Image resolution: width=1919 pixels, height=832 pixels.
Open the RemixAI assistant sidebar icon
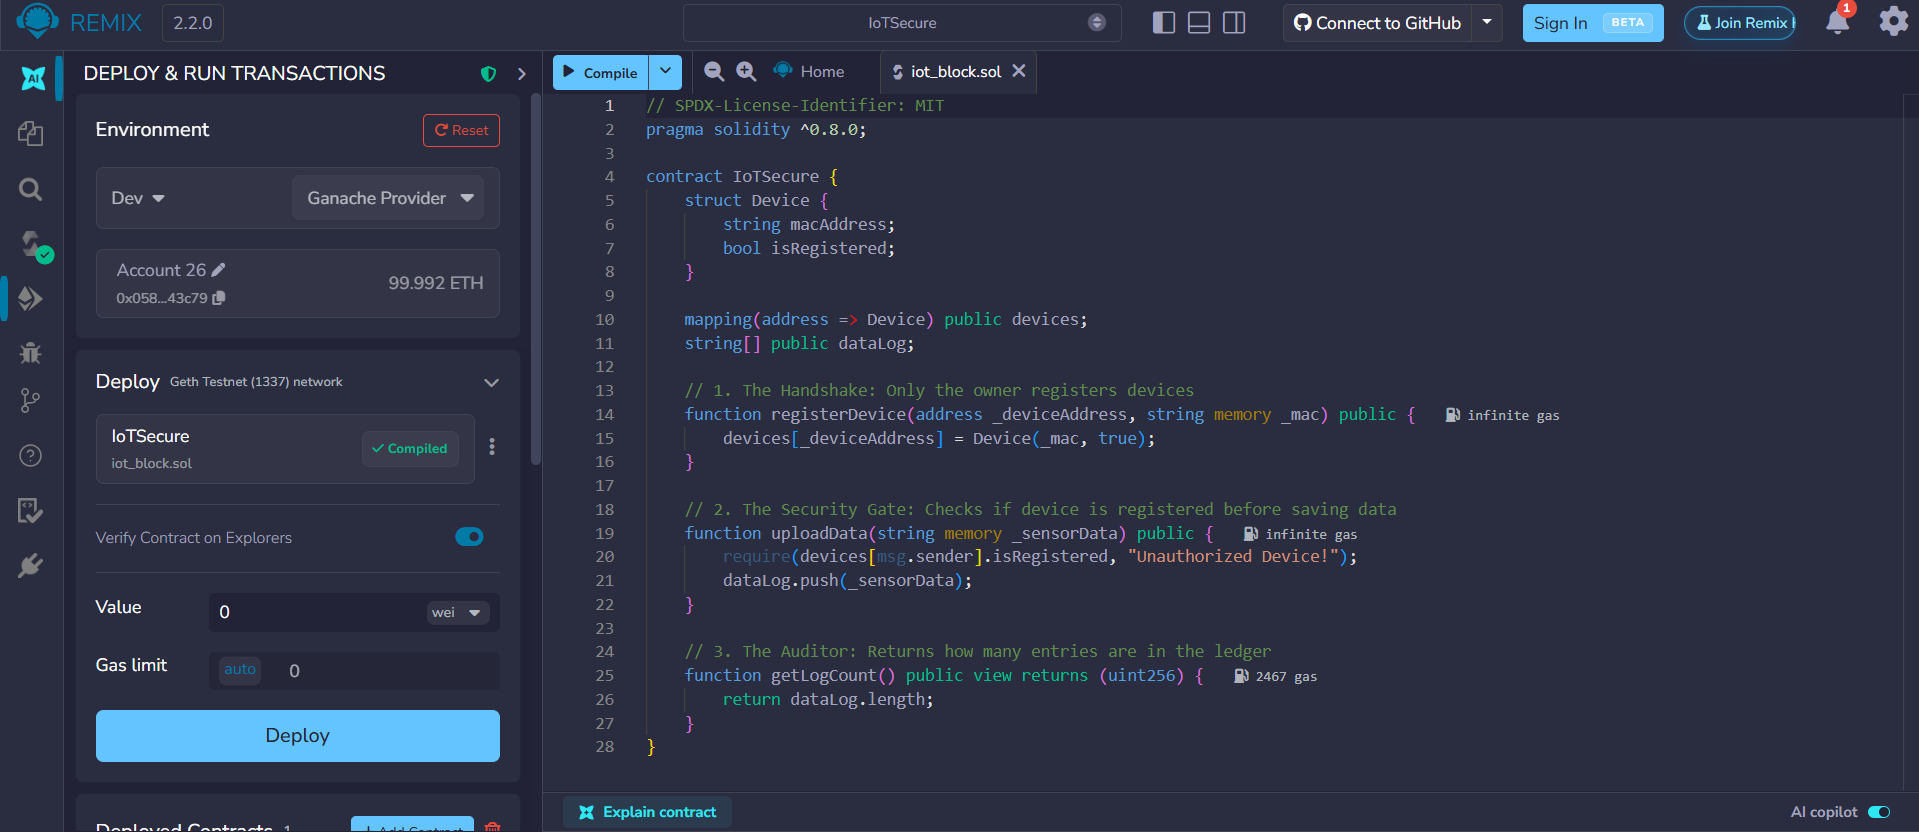pos(32,77)
